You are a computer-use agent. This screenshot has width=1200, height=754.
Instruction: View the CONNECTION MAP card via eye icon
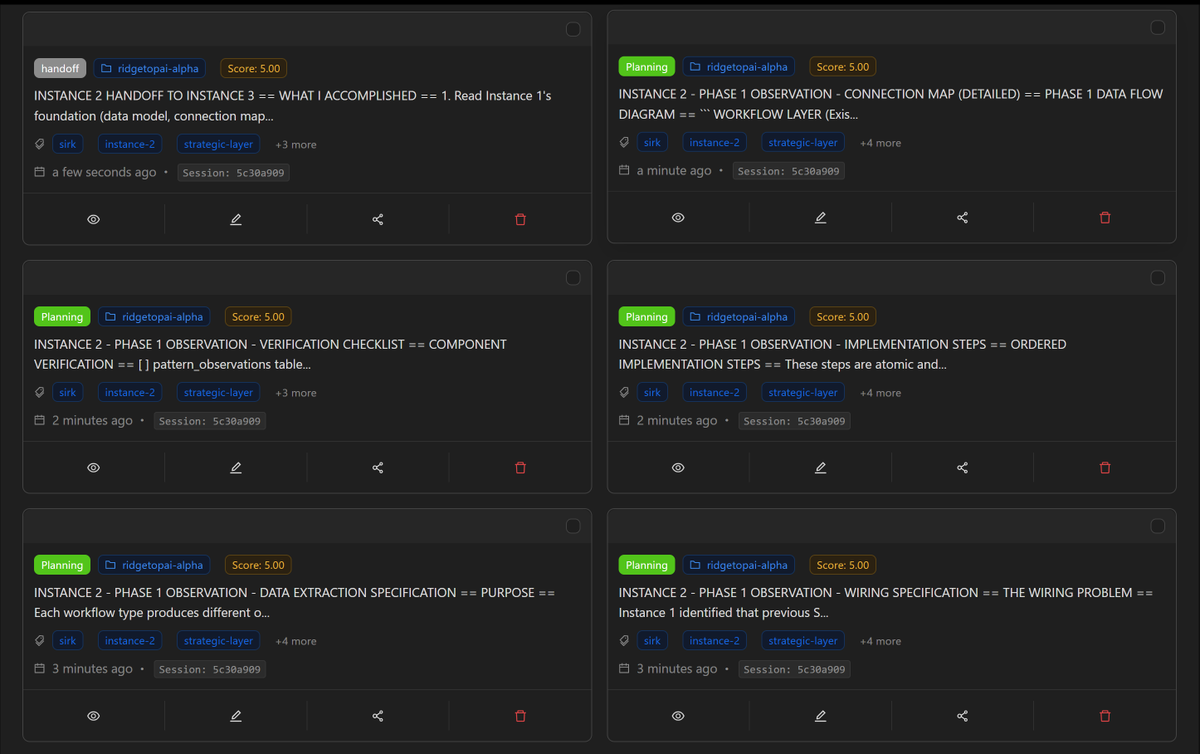click(x=678, y=217)
